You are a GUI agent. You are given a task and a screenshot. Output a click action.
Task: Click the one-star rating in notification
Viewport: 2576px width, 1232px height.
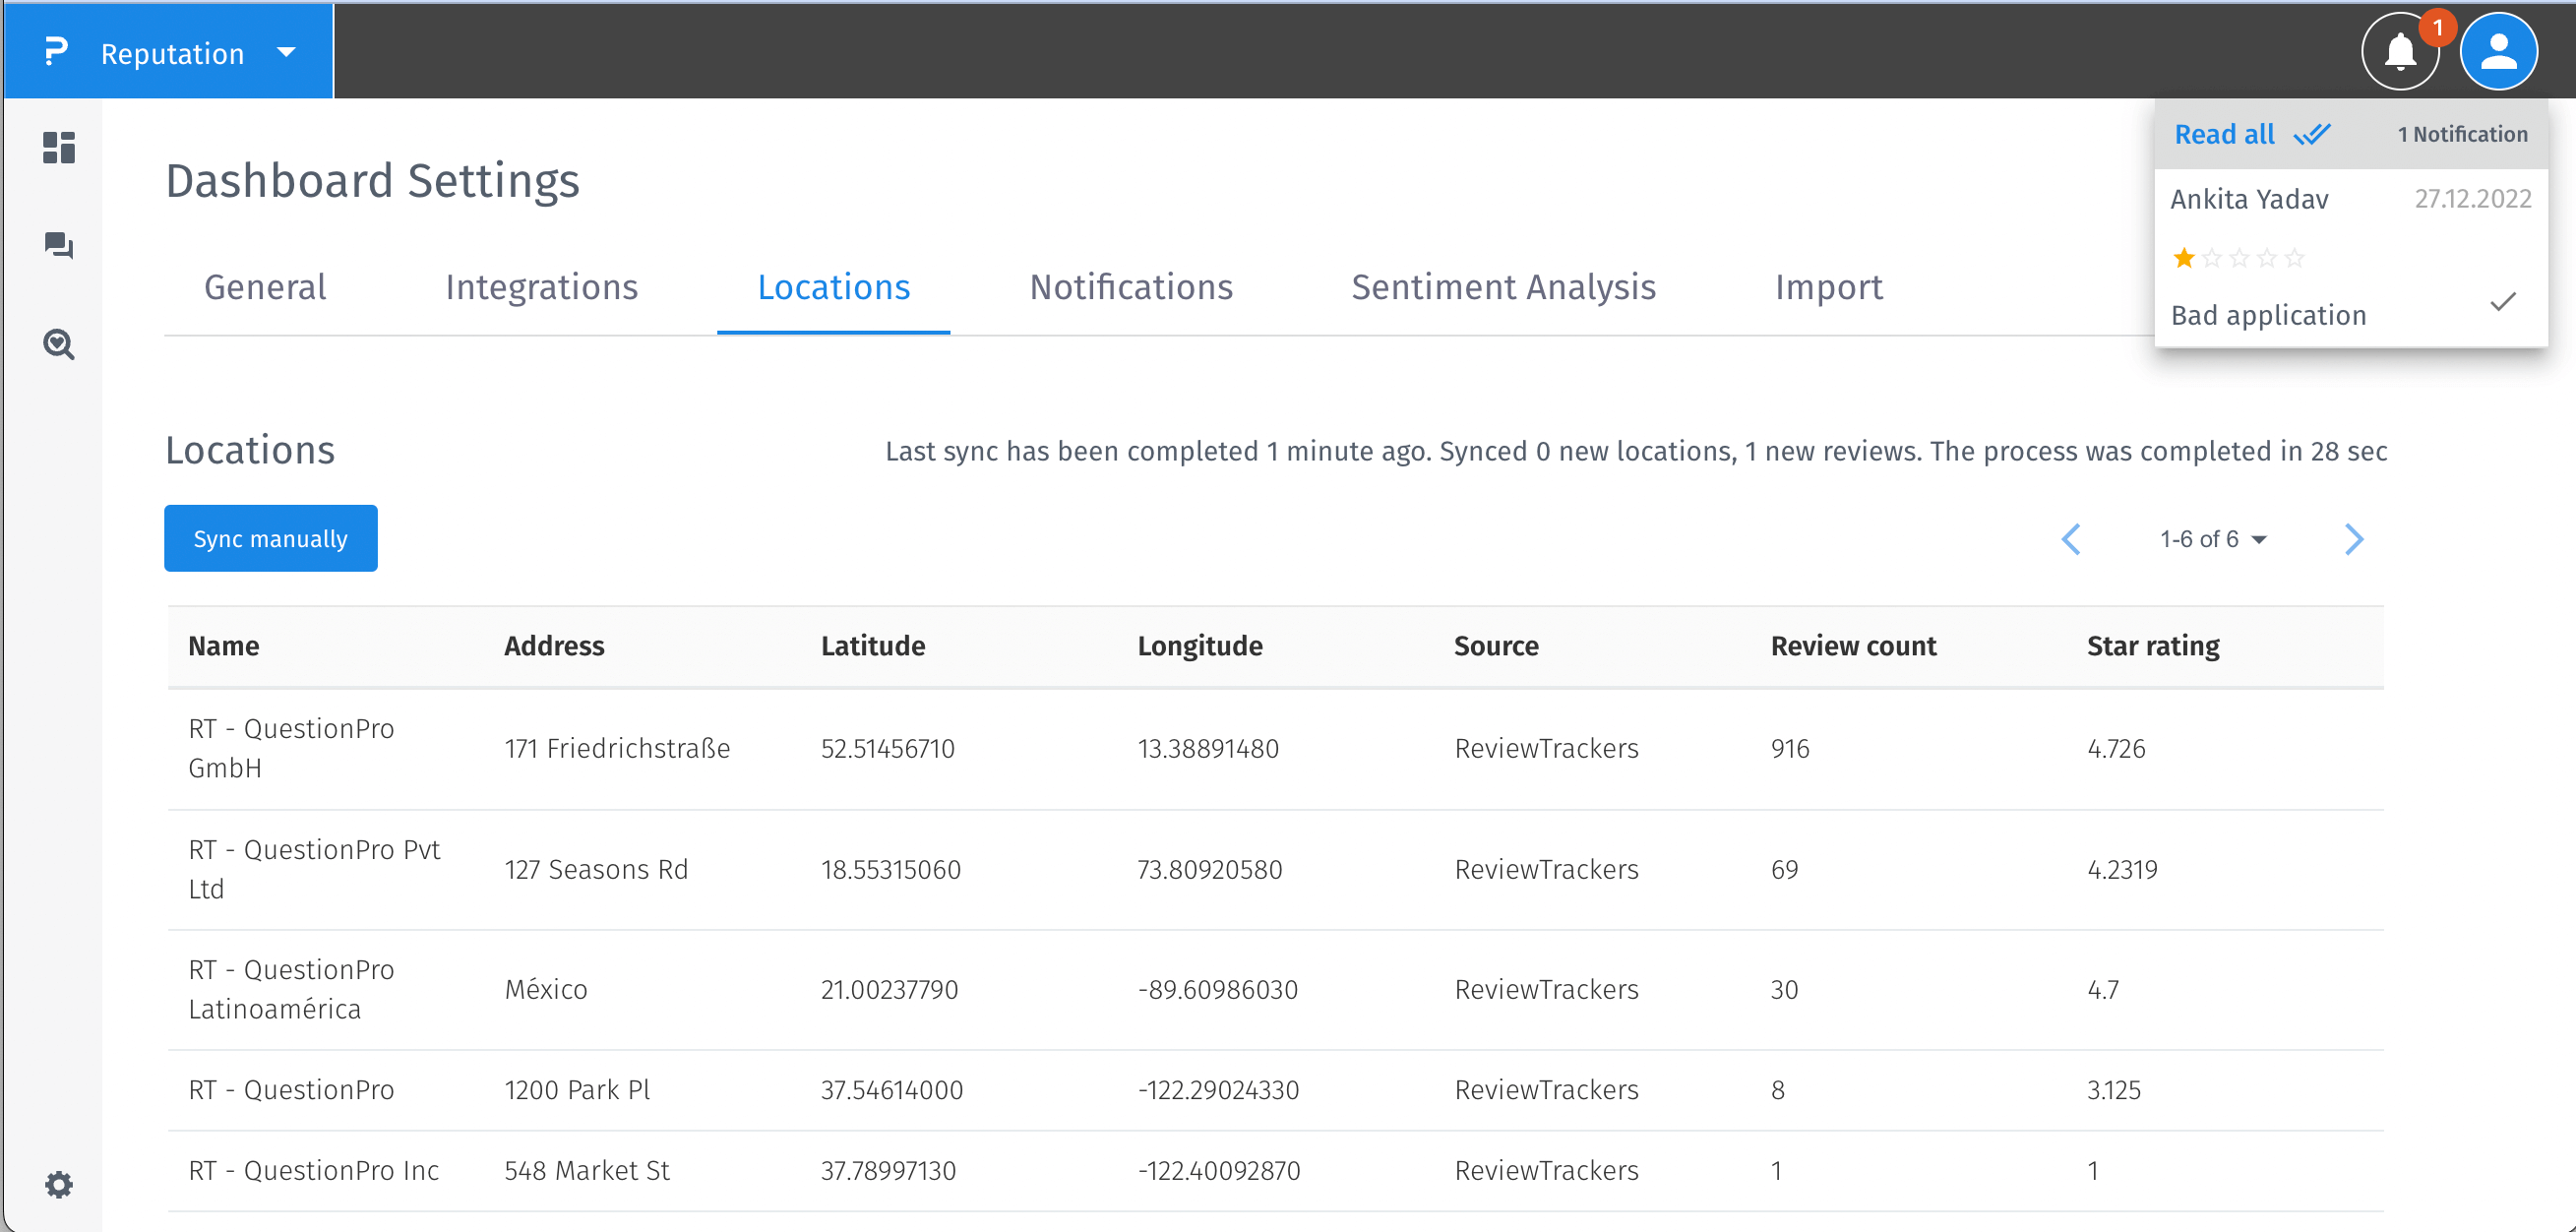point(2184,259)
